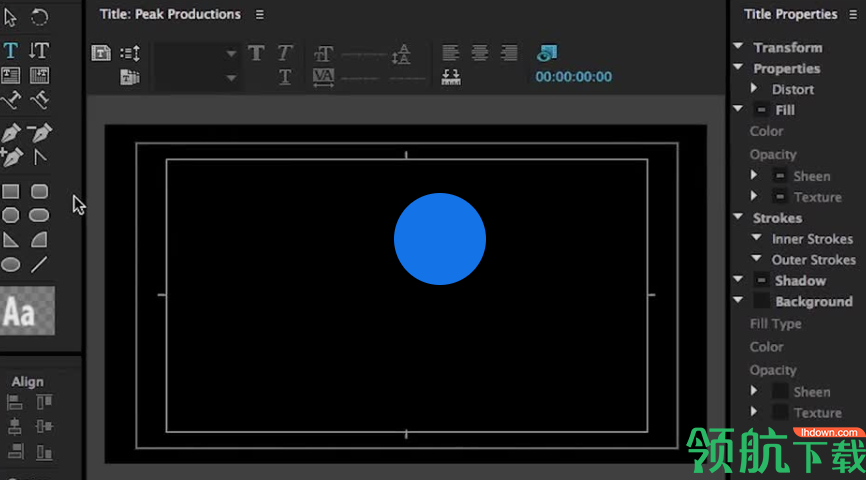The image size is (866, 480).
Task: Choose the Rounded Rectangle pill tool
Action: 39,215
